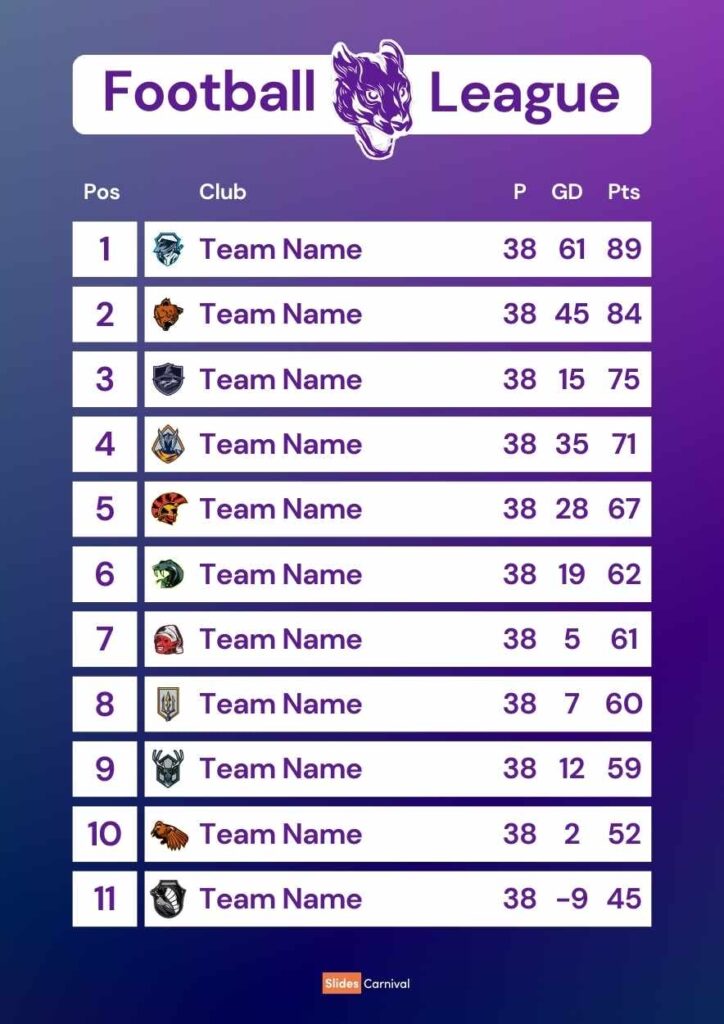Select the brown beaver team logo
The height and width of the screenshot is (1024, 724).
point(168,834)
